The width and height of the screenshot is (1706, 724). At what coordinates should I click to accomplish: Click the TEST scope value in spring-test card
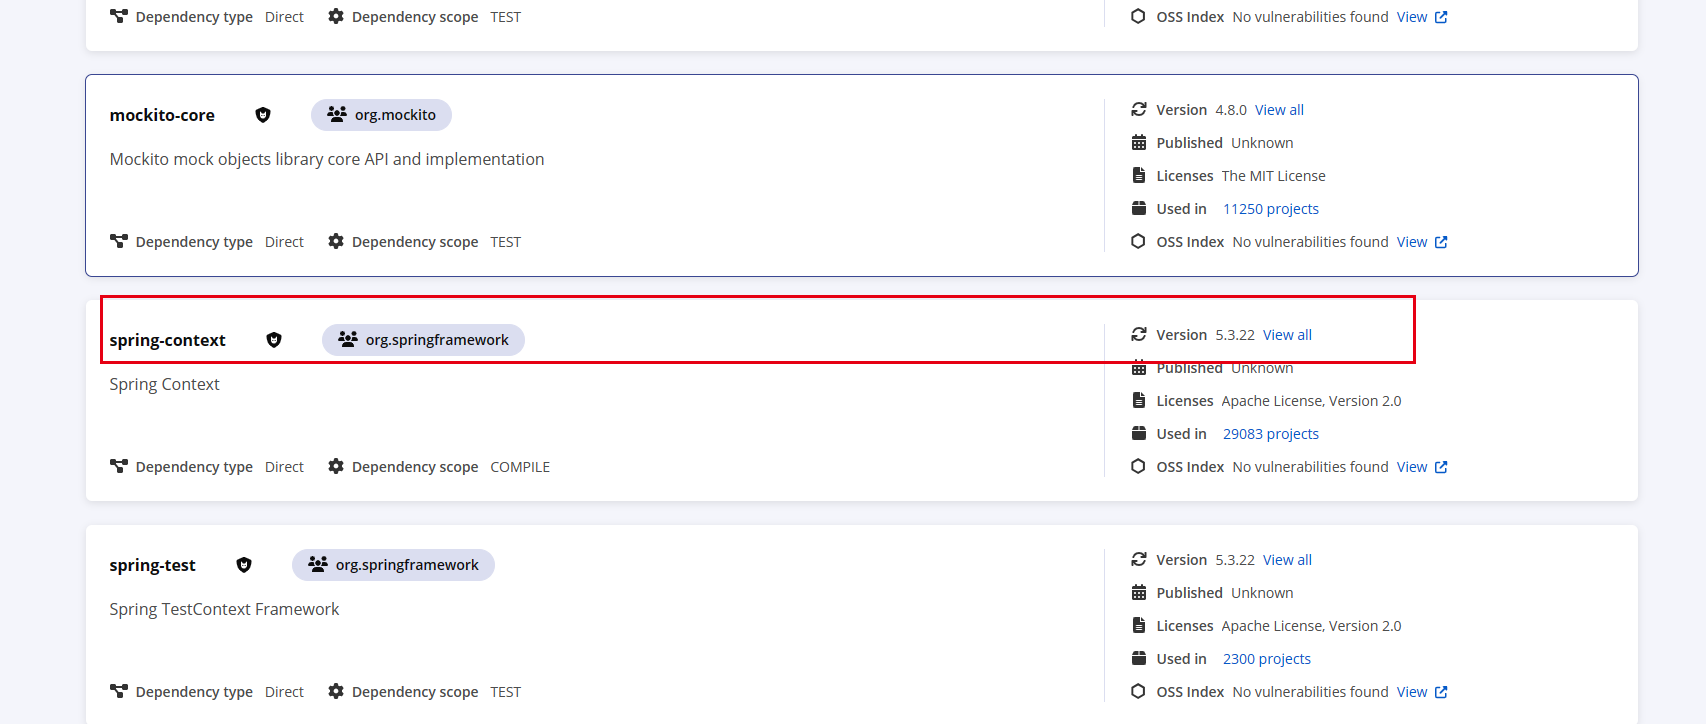point(505,692)
